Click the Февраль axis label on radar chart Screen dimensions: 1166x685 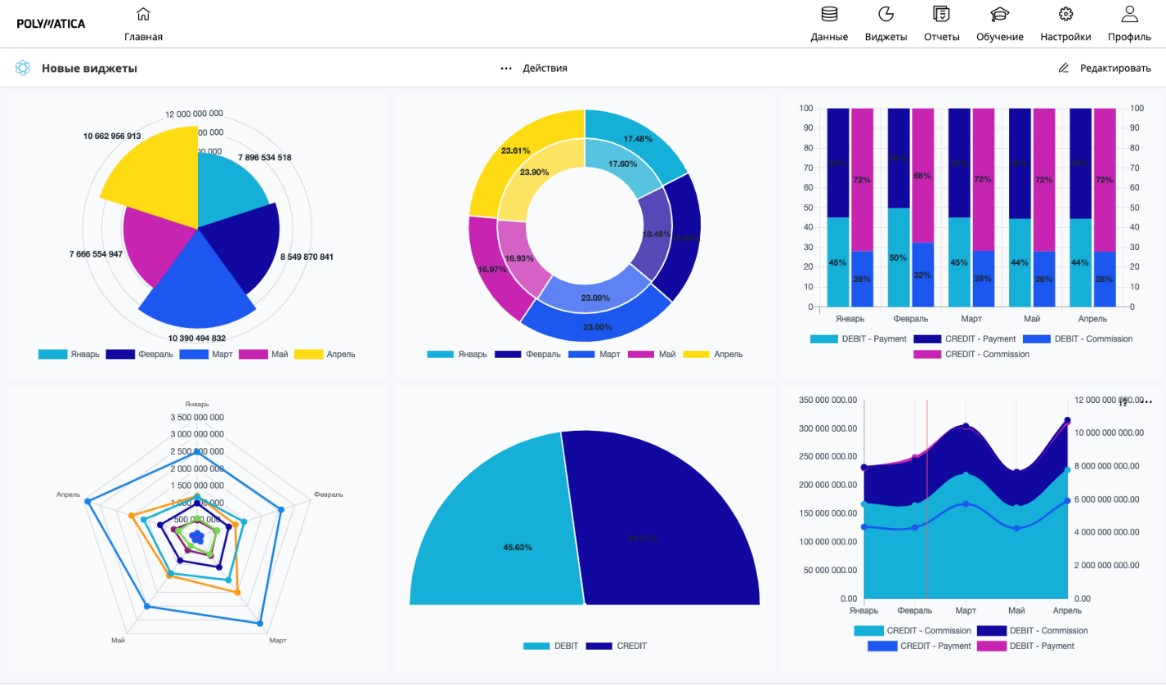328,494
